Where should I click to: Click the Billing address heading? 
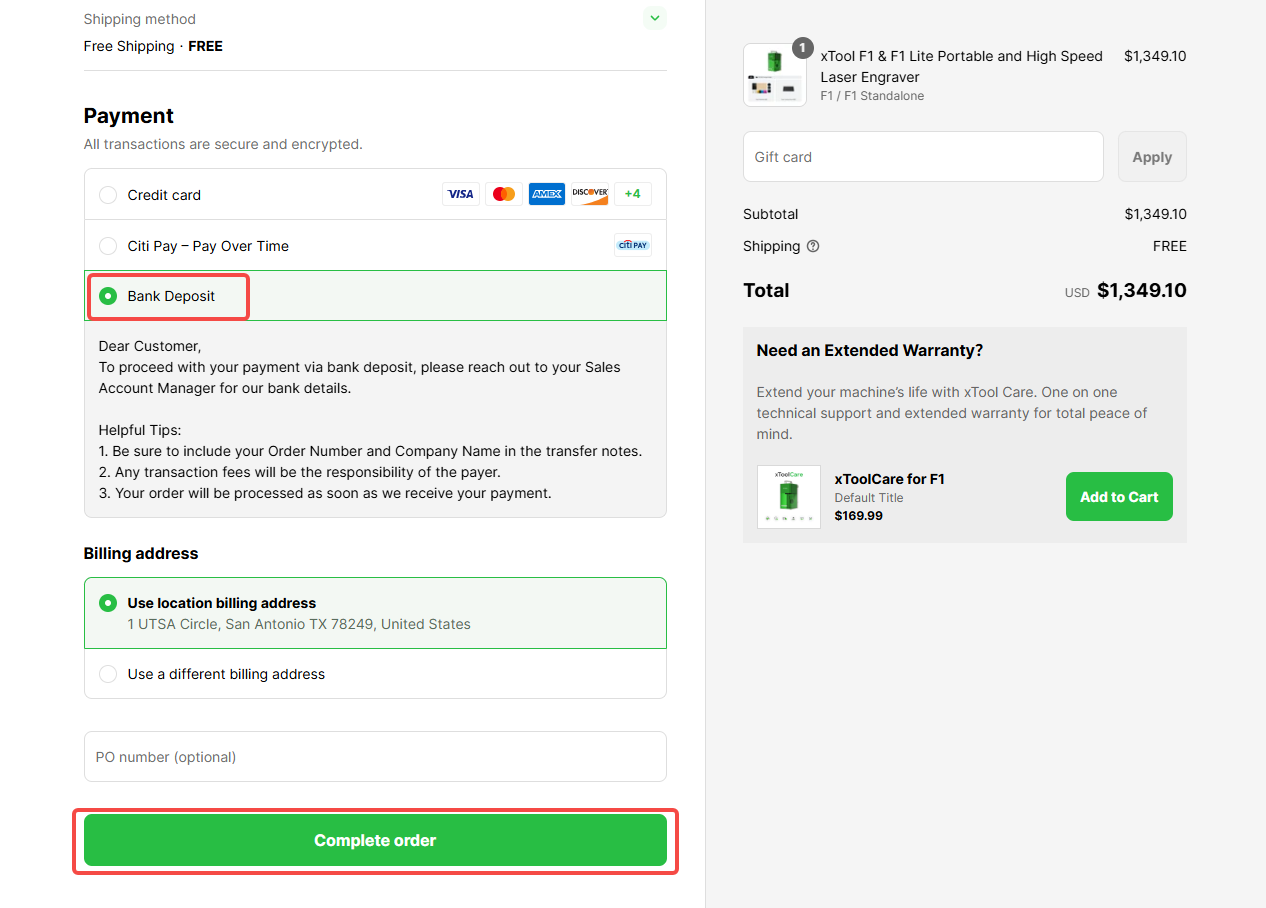coord(141,553)
